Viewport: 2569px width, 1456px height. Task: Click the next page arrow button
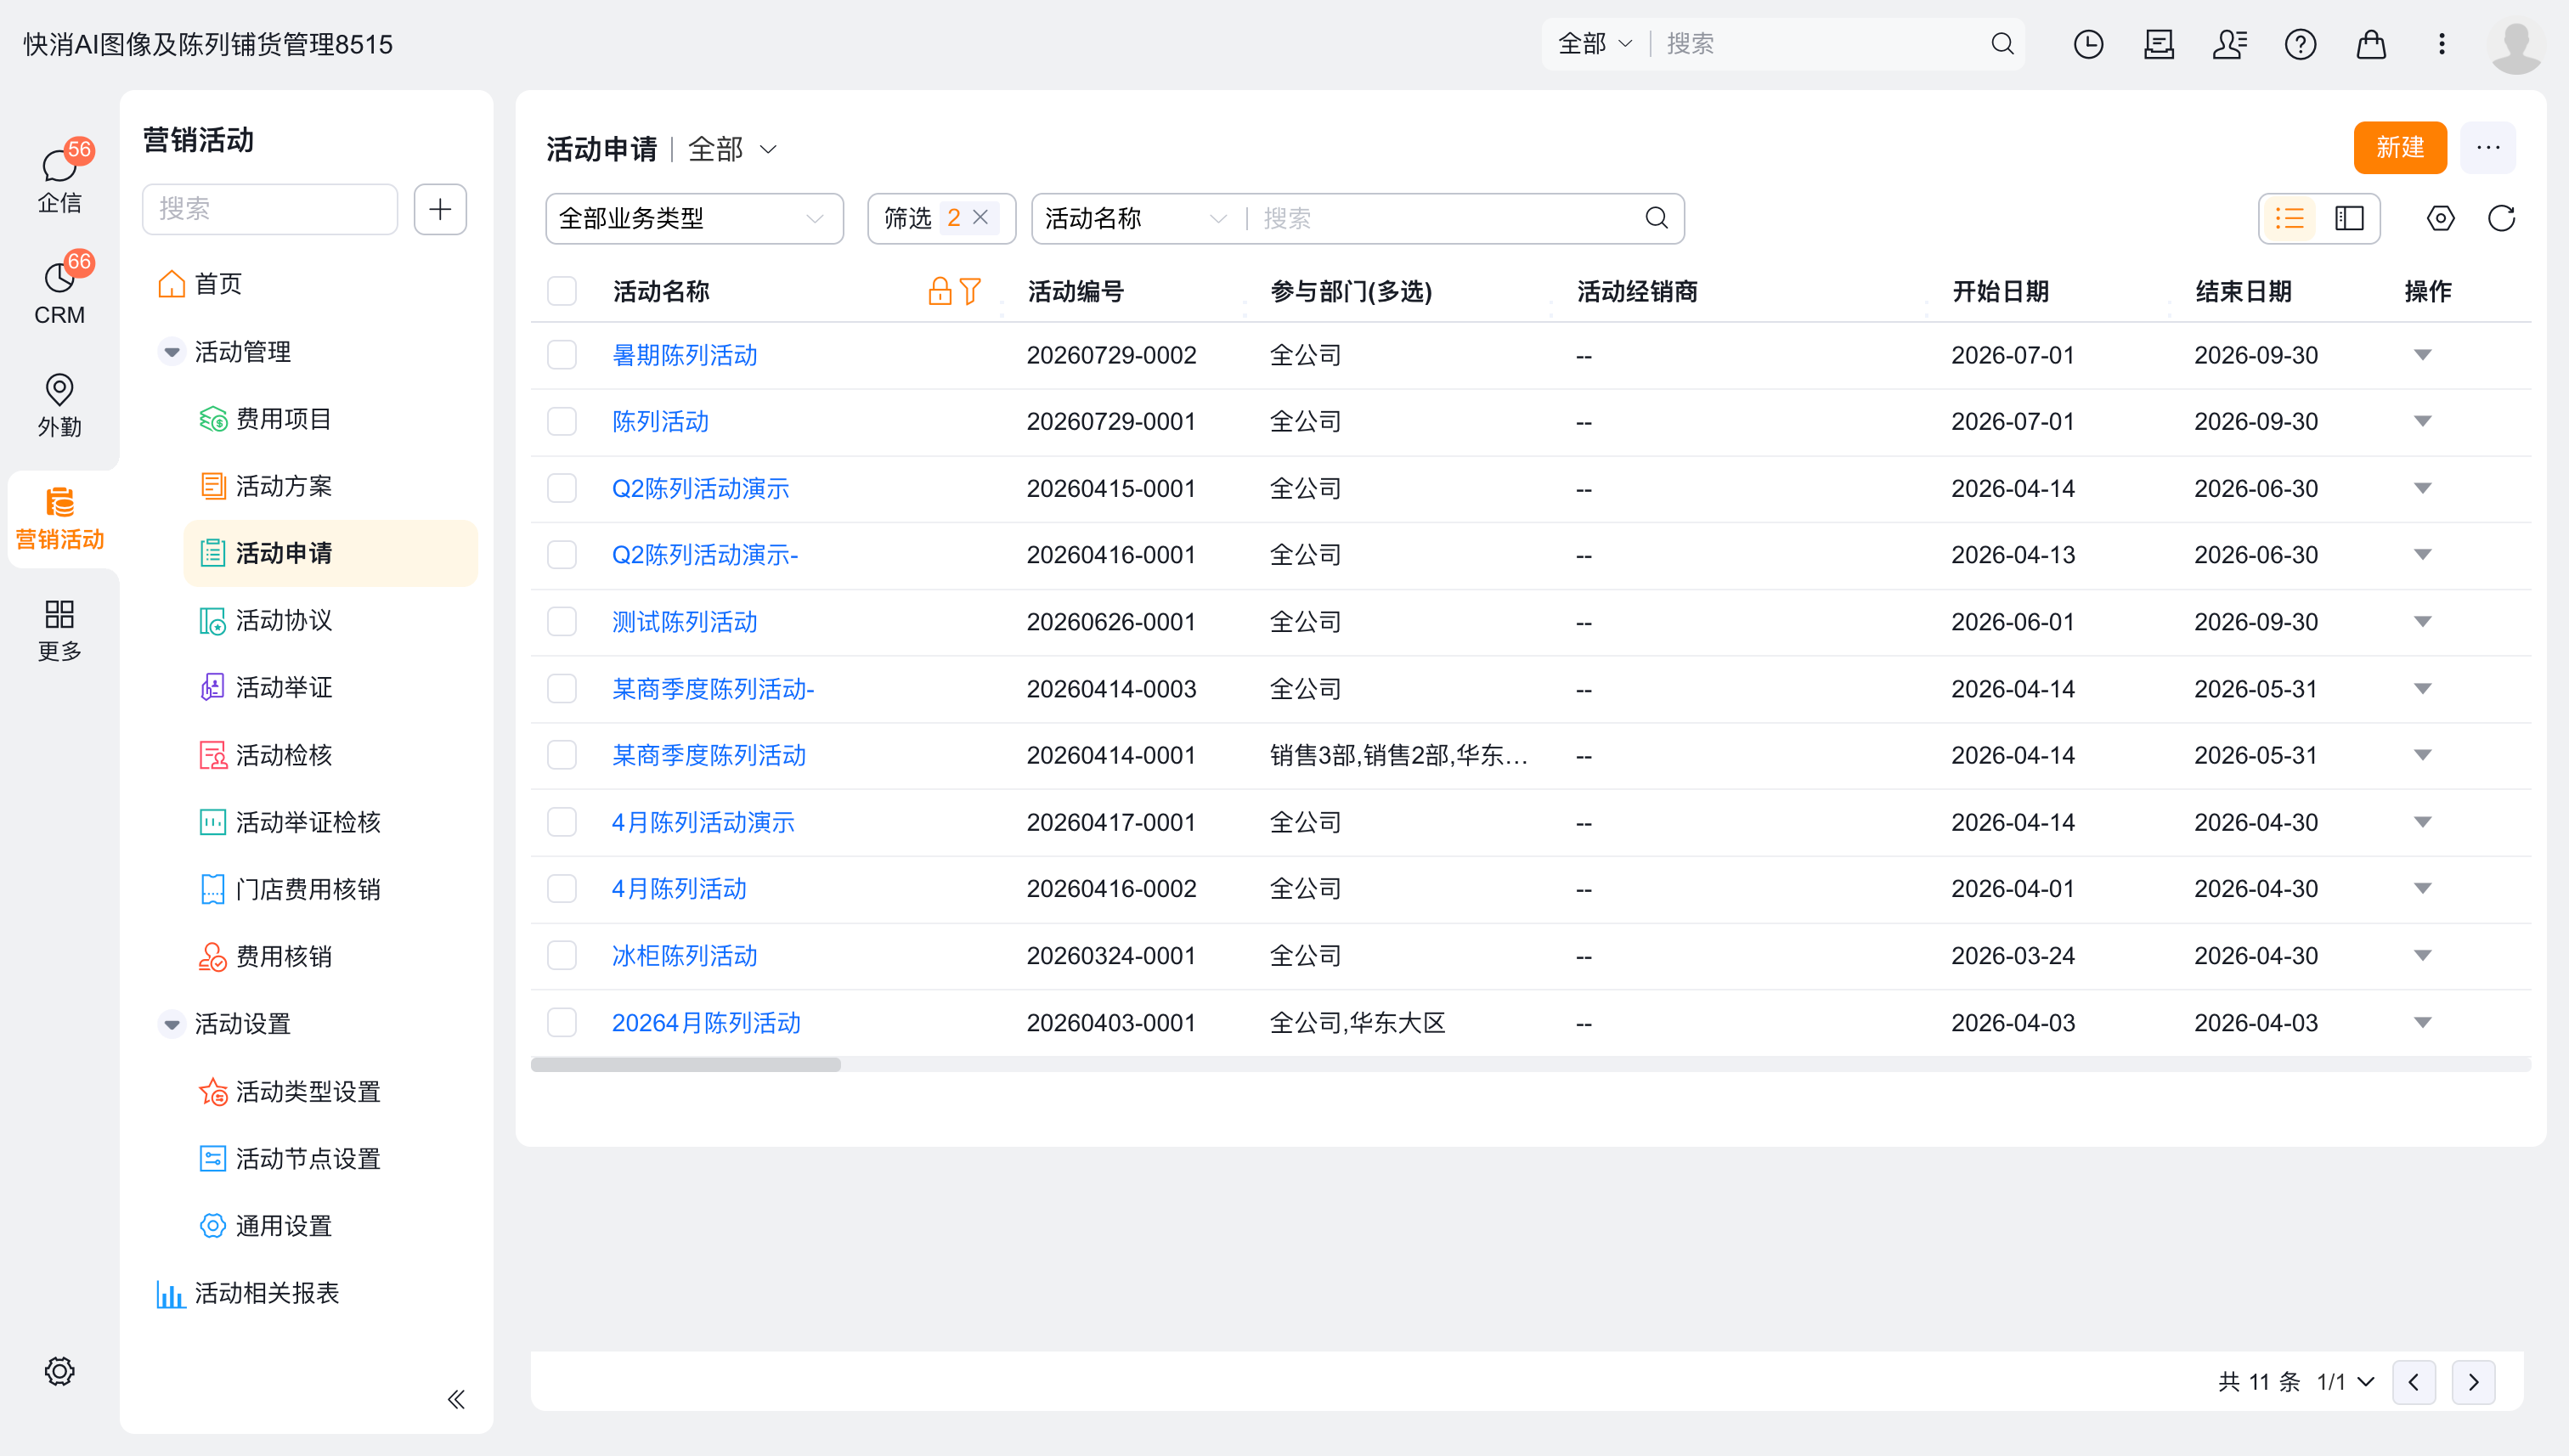click(2473, 1382)
